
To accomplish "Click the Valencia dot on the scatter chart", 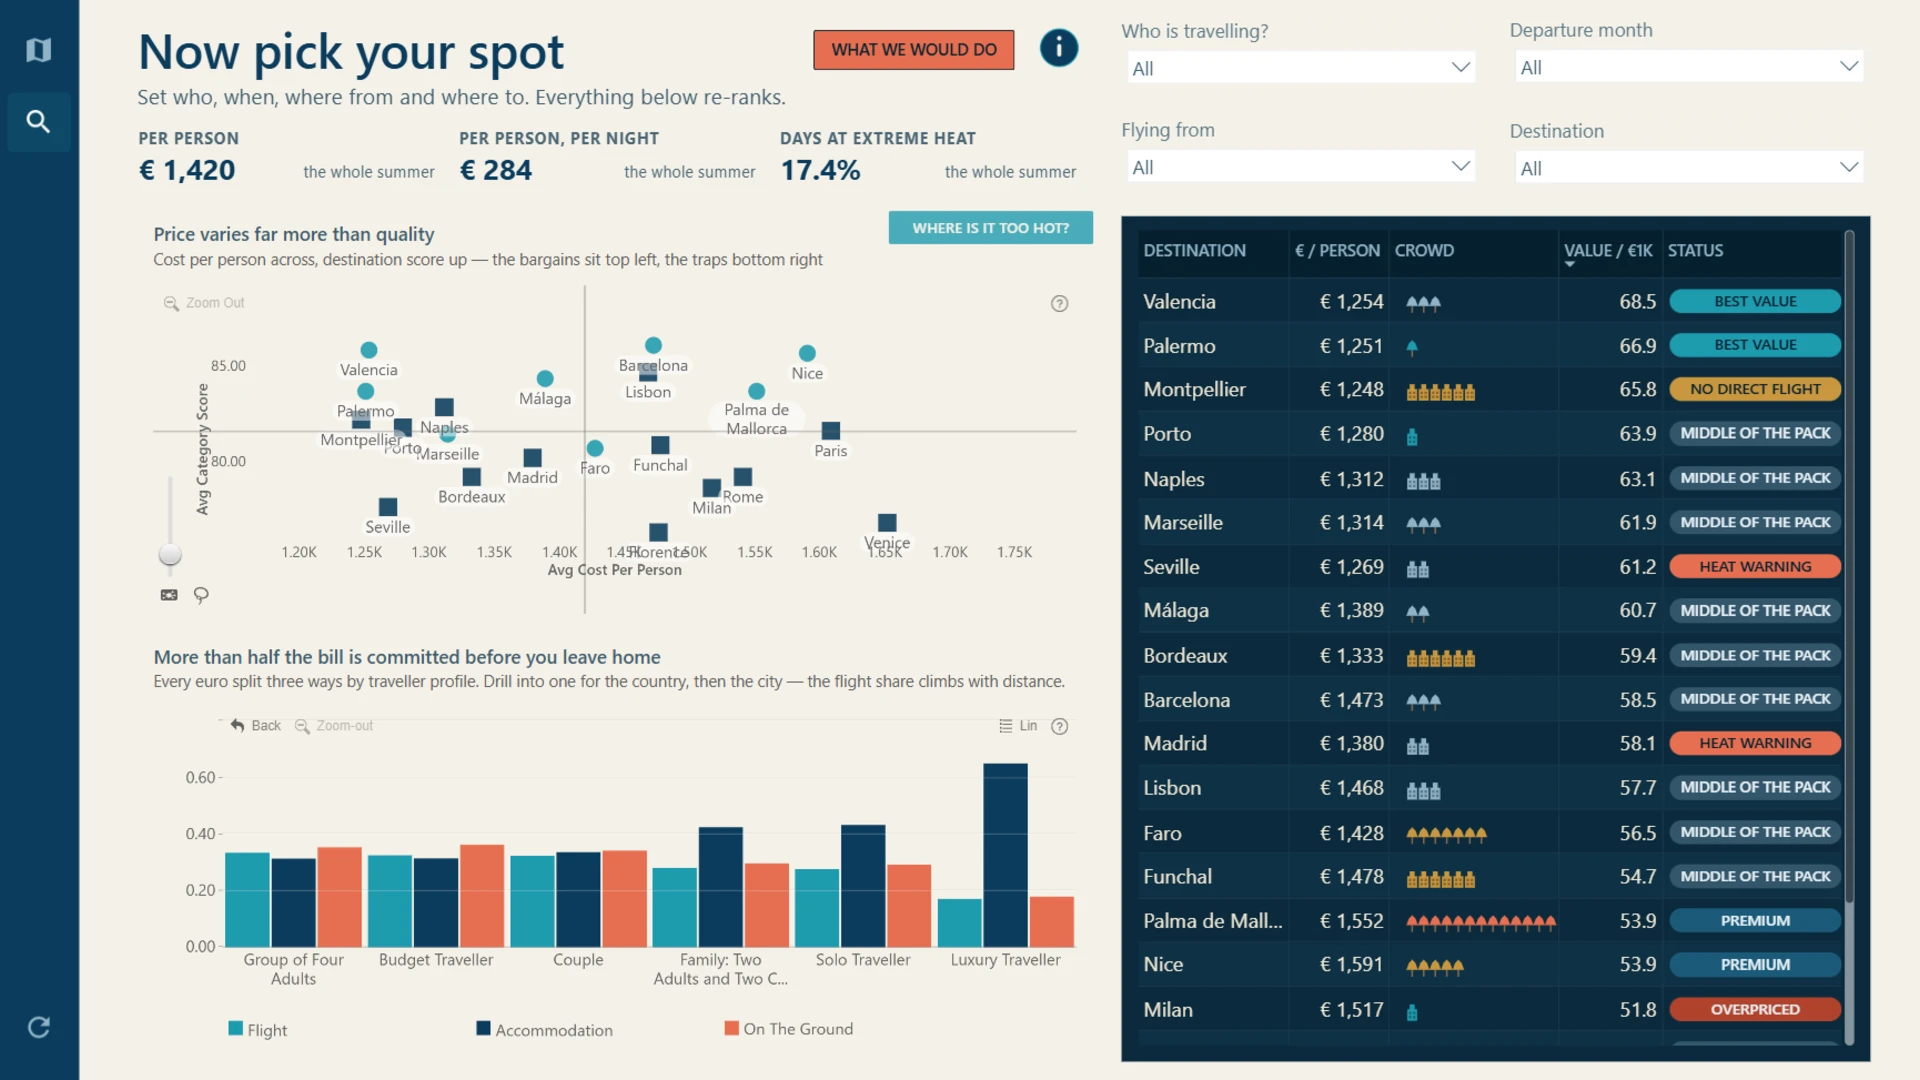I will 369,350.
